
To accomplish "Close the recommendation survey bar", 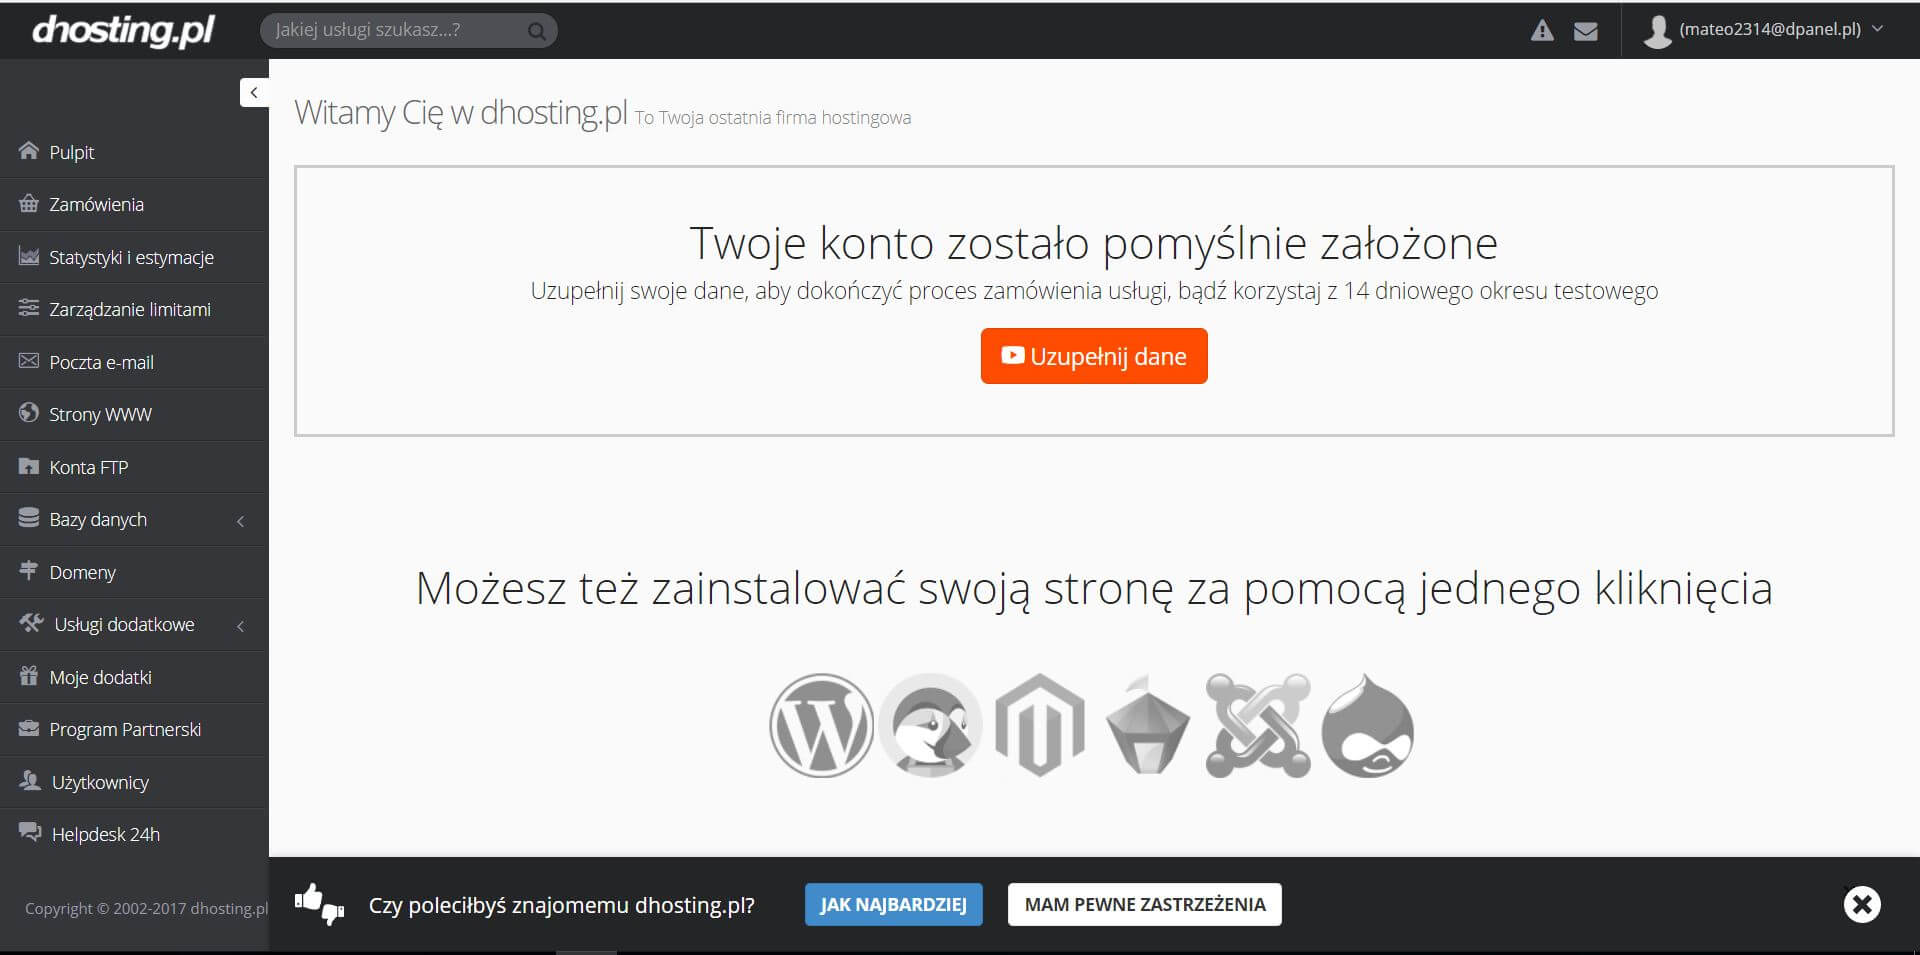I will pos(1862,905).
